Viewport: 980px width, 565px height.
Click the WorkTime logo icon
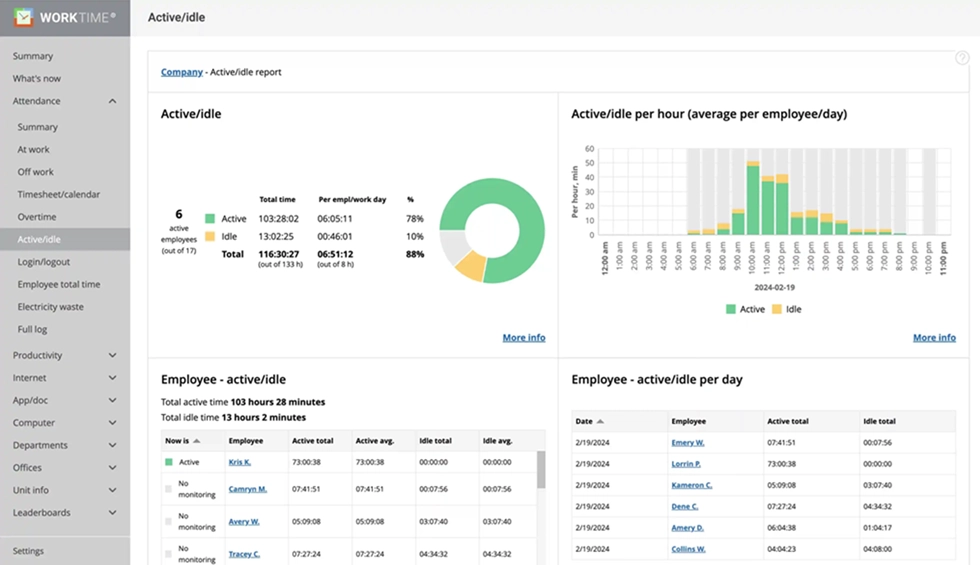point(23,17)
